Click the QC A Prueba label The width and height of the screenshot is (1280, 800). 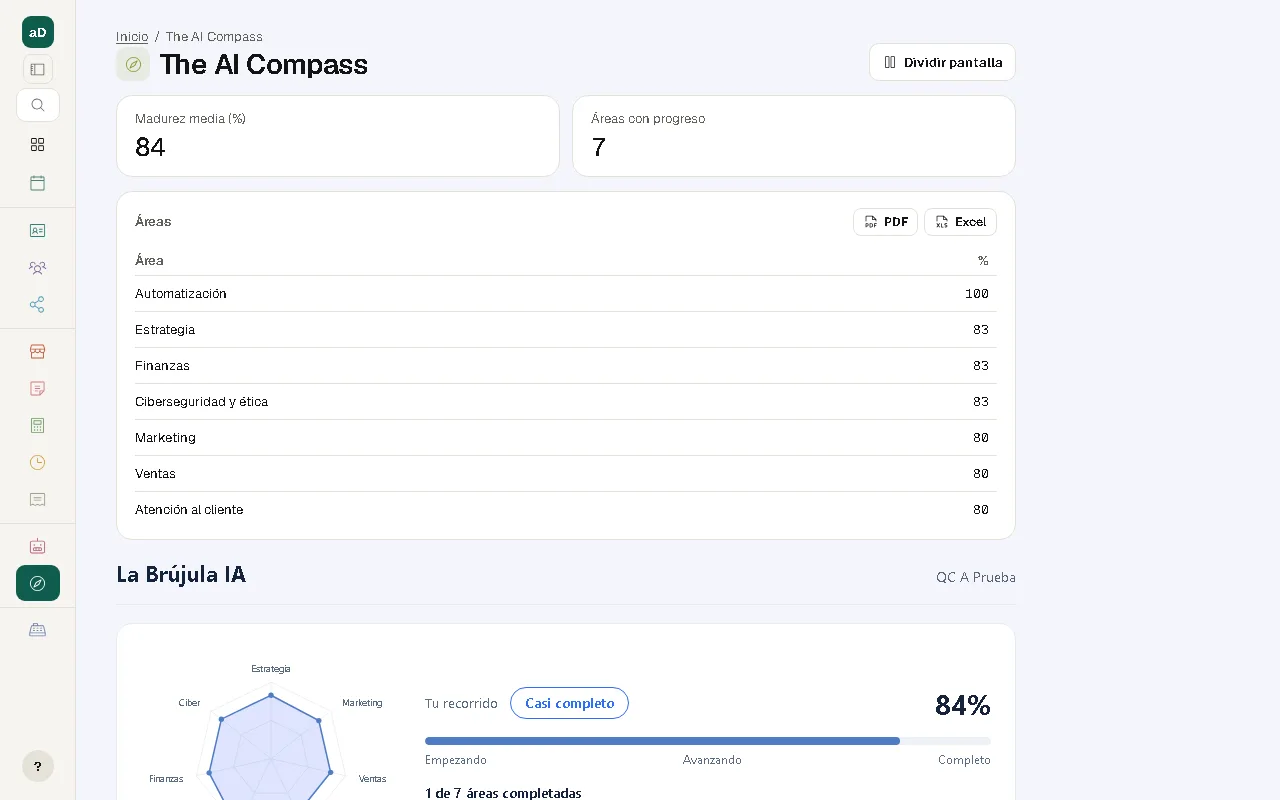click(x=976, y=577)
